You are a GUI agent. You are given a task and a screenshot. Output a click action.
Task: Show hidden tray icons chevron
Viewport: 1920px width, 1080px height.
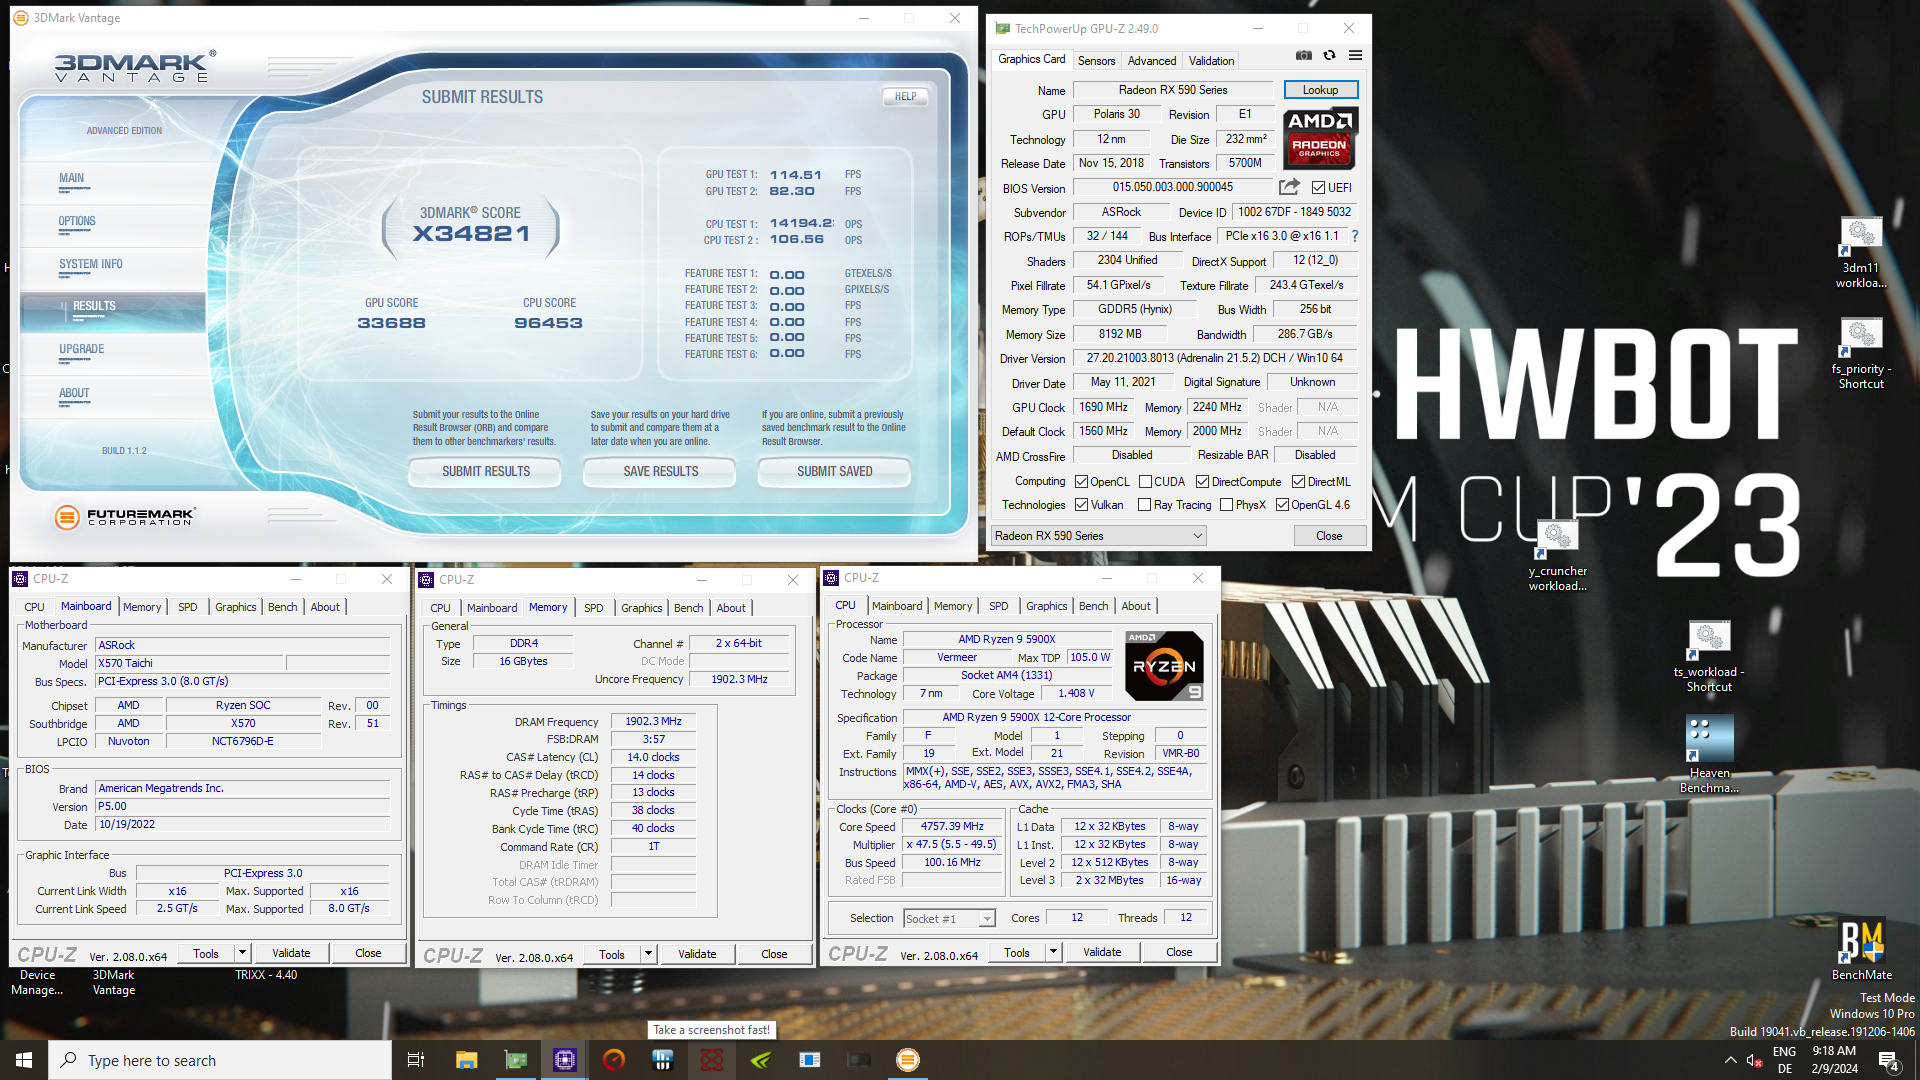(x=1730, y=1060)
